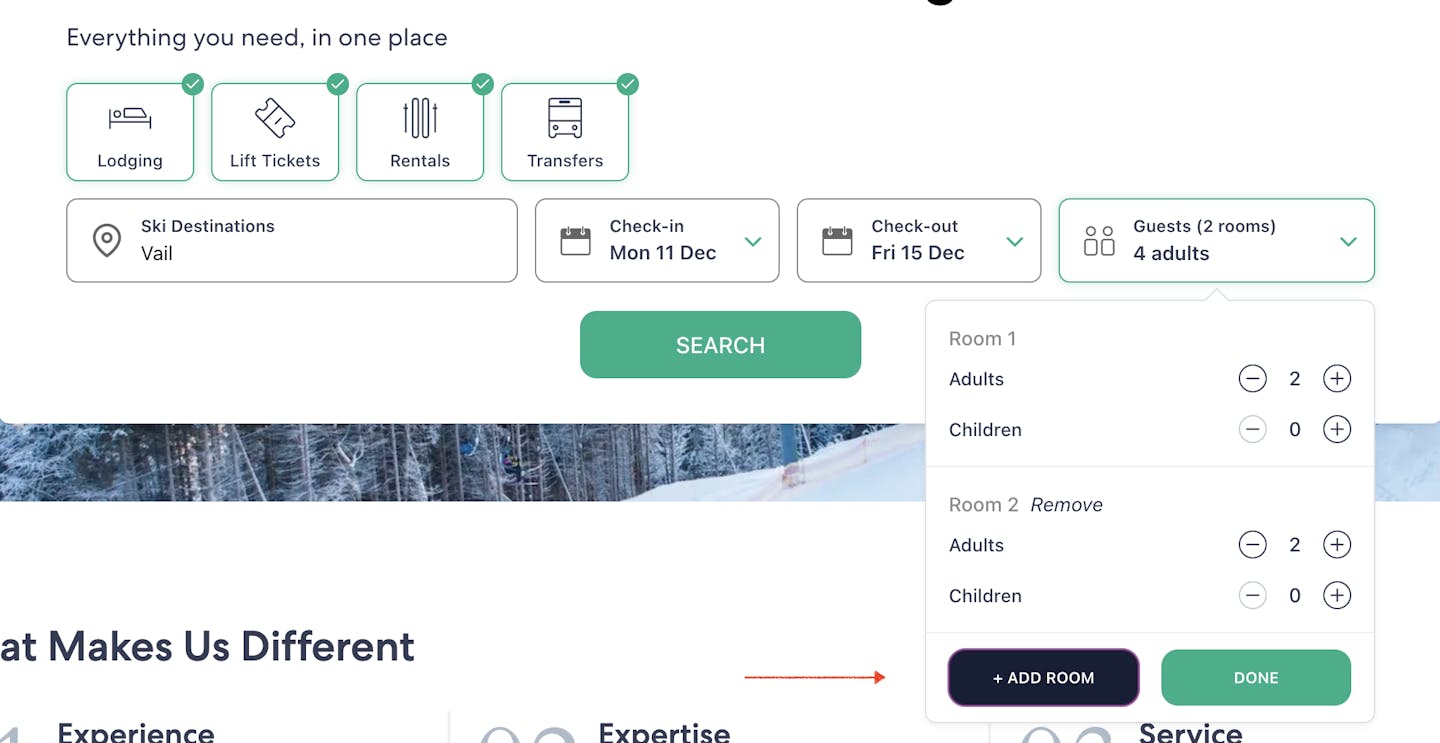The height and width of the screenshot is (743, 1440).
Task: Click the Check-out calendar icon
Action: coord(837,241)
